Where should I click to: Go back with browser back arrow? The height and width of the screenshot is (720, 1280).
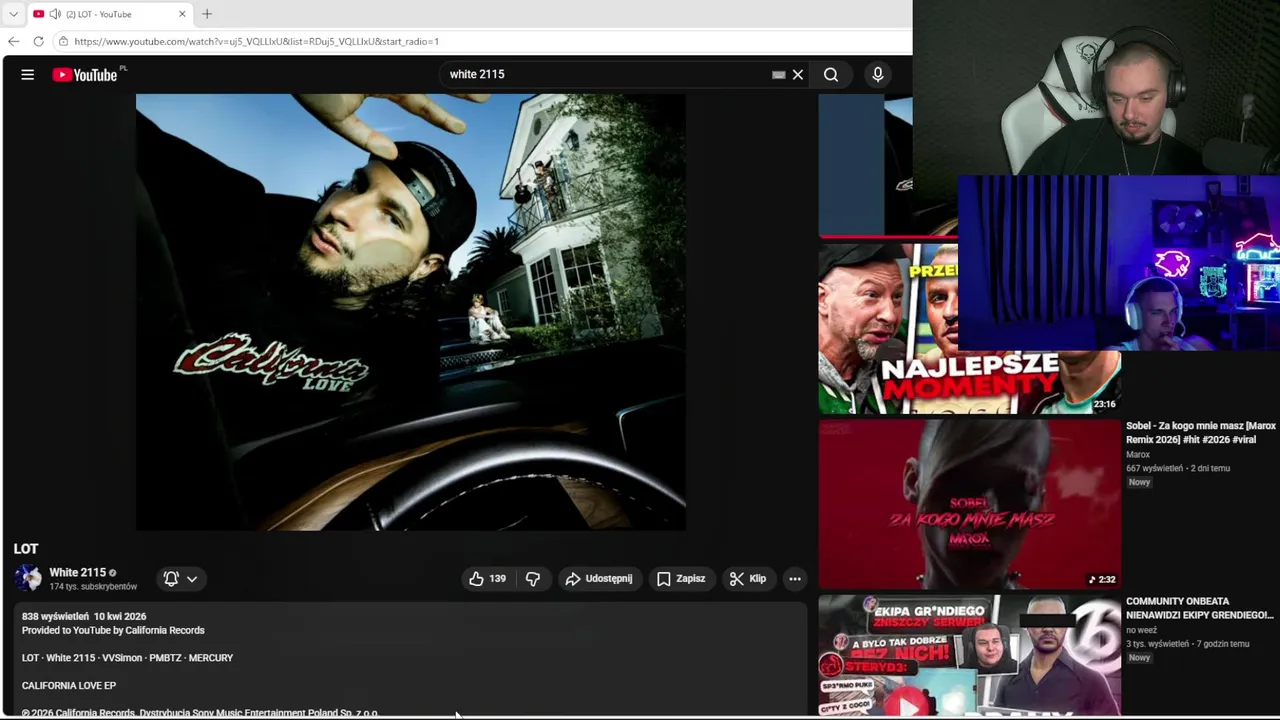pyautogui.click(x=13, y=41)
